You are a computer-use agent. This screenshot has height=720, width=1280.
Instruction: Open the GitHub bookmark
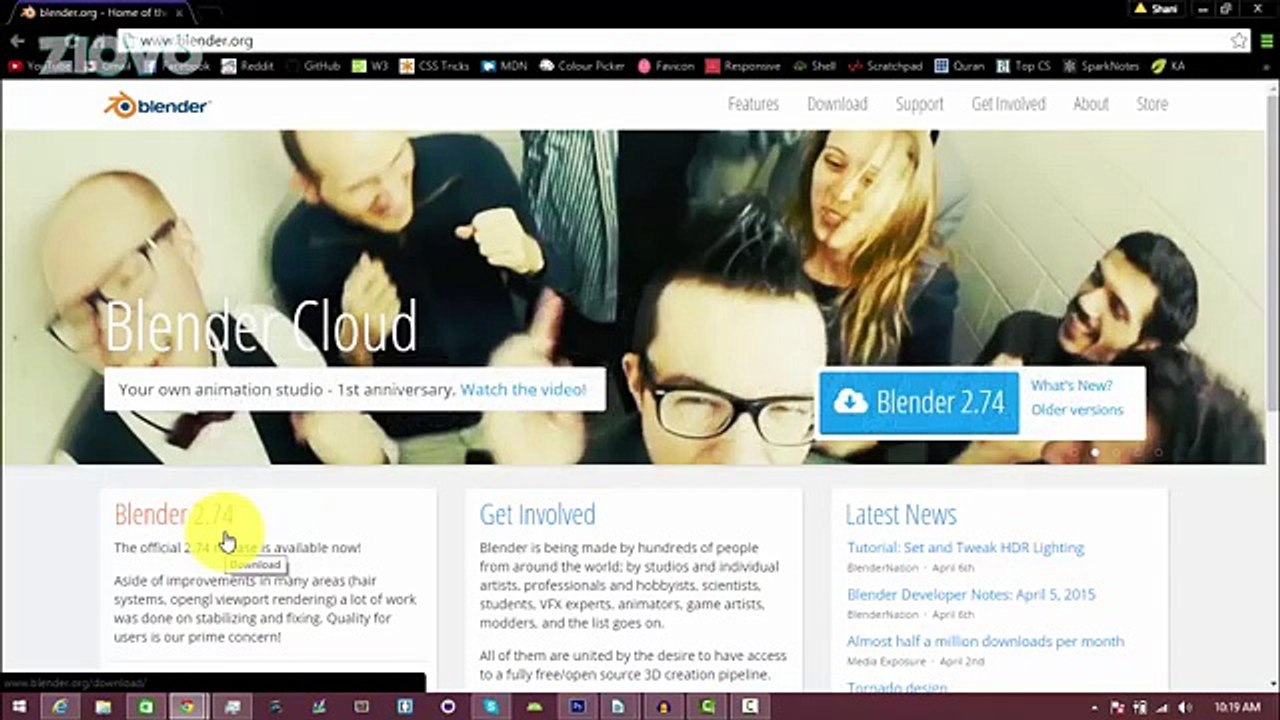312,66
